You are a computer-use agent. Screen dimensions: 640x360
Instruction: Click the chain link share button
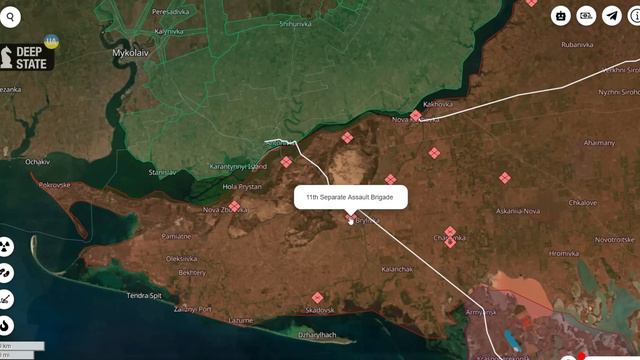6,273
